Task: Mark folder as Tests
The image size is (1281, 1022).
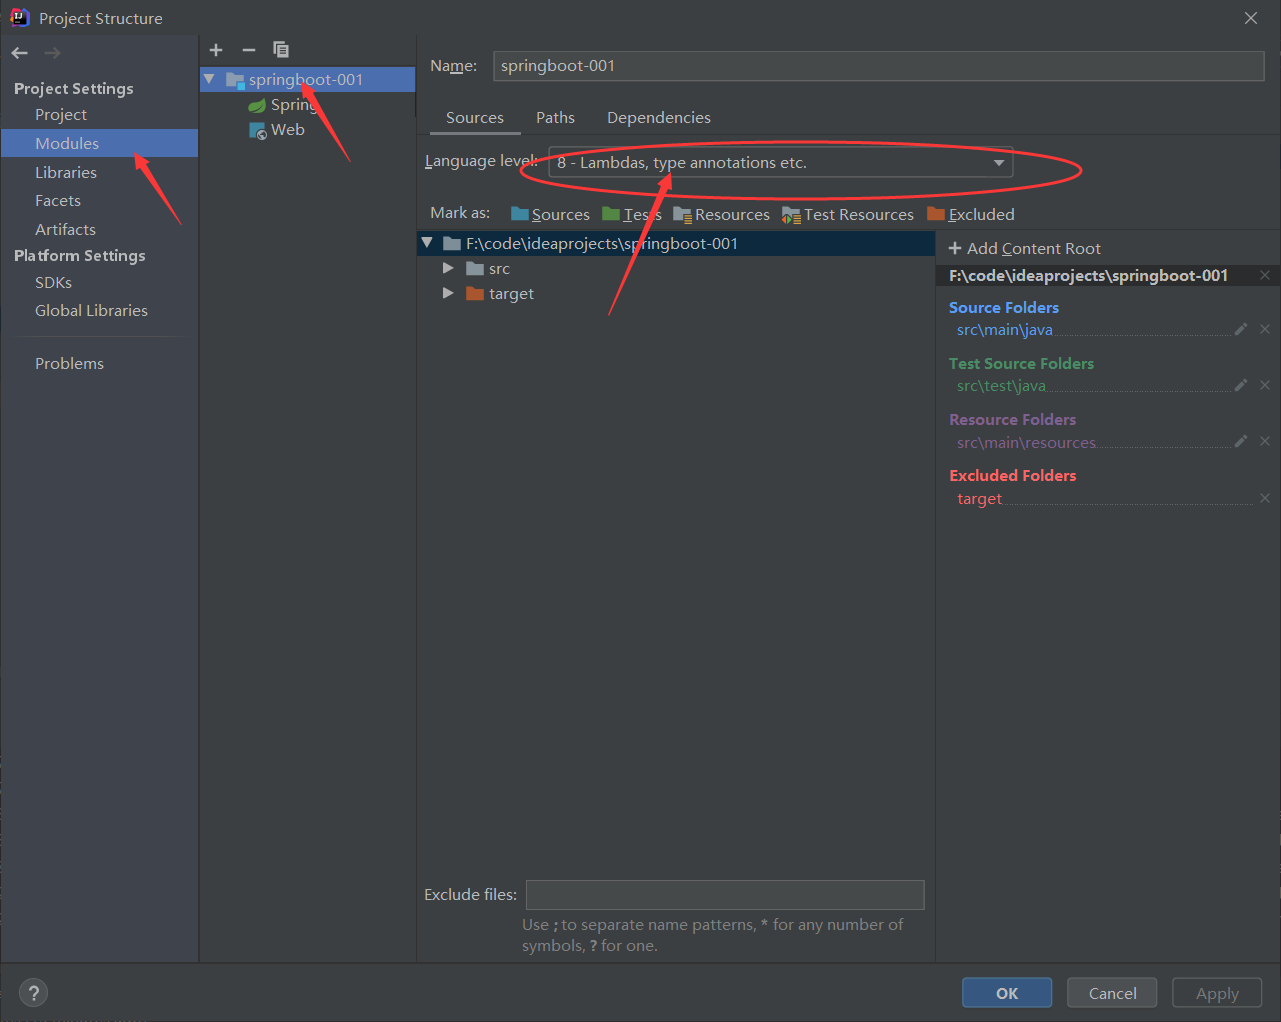Action: tap(632, 214)
